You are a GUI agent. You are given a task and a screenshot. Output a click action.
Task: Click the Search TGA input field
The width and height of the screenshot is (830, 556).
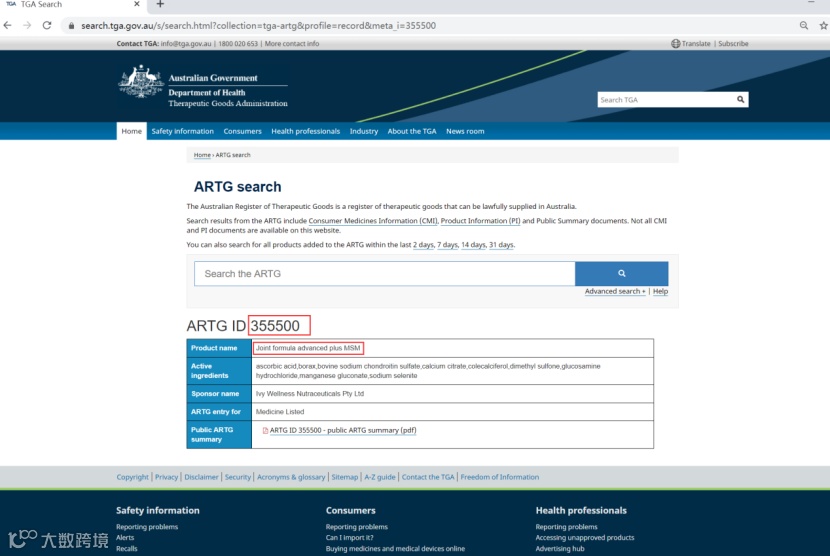(x=665, y=100)
